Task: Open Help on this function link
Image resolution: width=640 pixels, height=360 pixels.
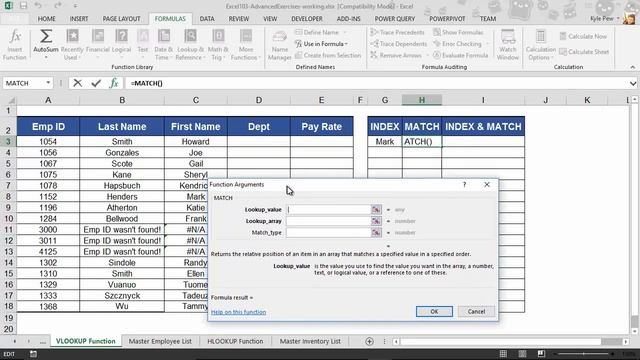Action: click(238, 312)
